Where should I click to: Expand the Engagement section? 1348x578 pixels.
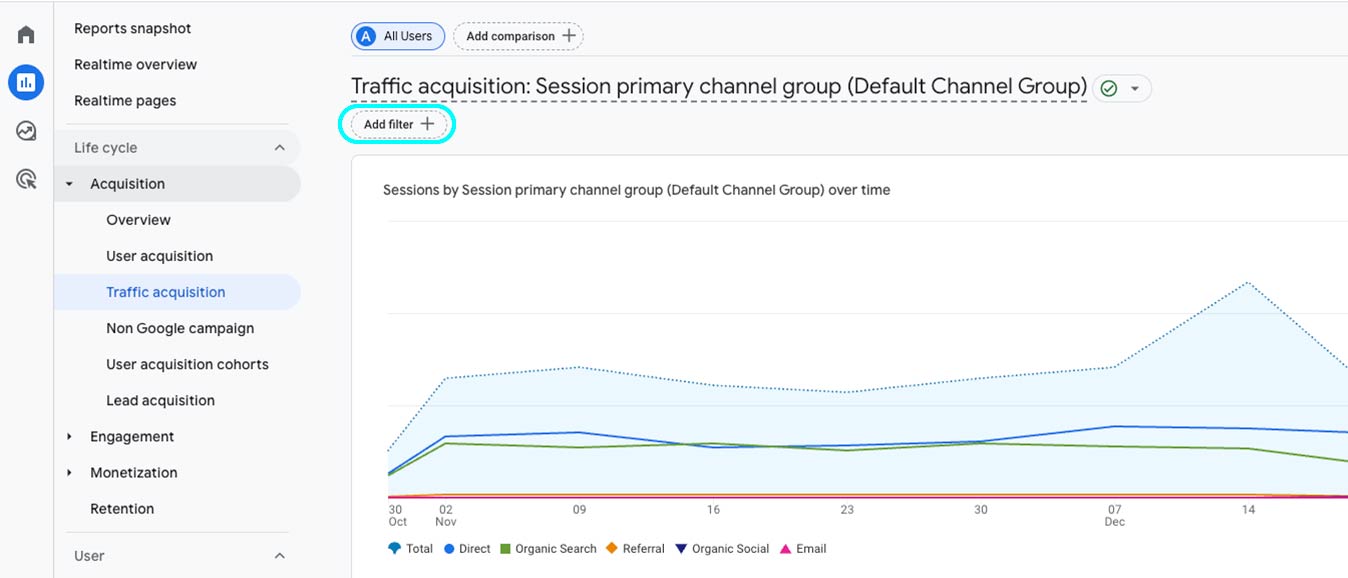[69, 437]
